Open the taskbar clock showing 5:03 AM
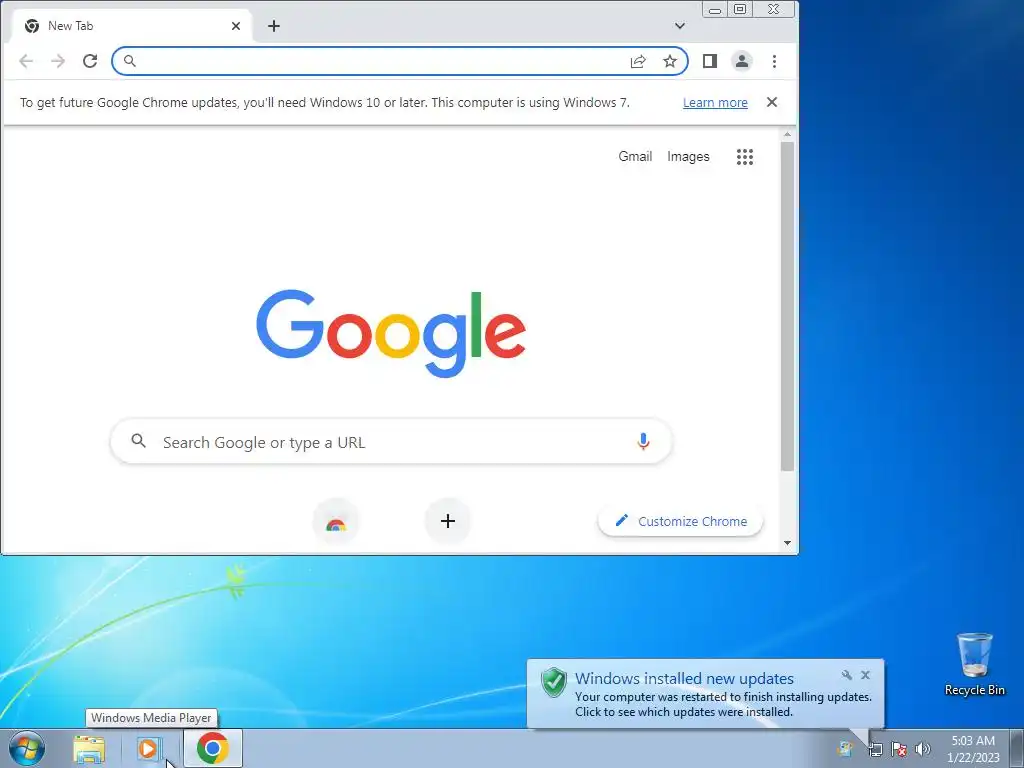 (973, 748)
